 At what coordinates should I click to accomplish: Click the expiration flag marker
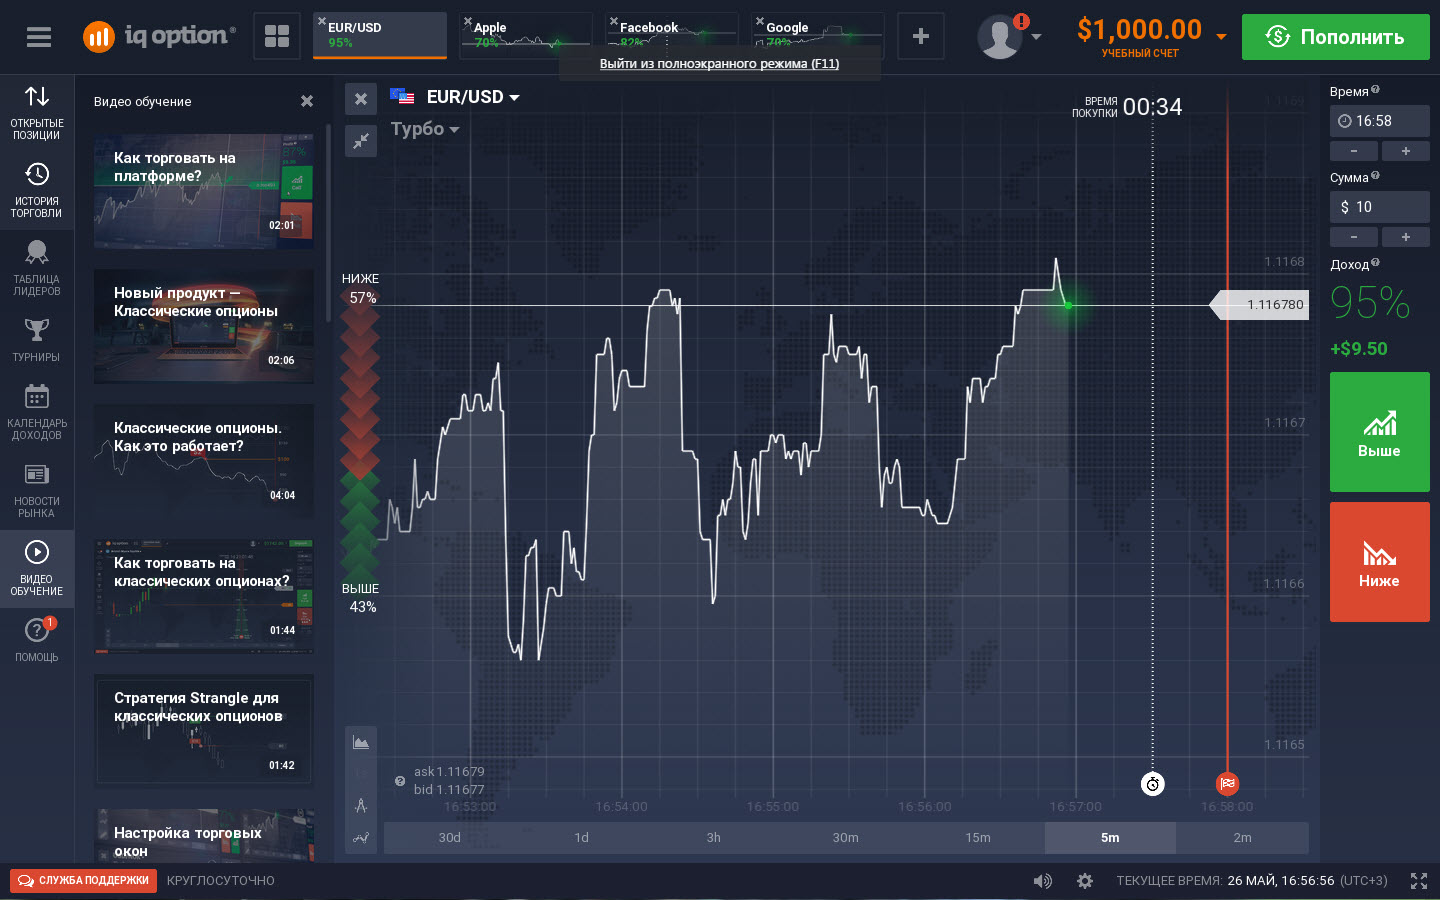coord(1228,784)
